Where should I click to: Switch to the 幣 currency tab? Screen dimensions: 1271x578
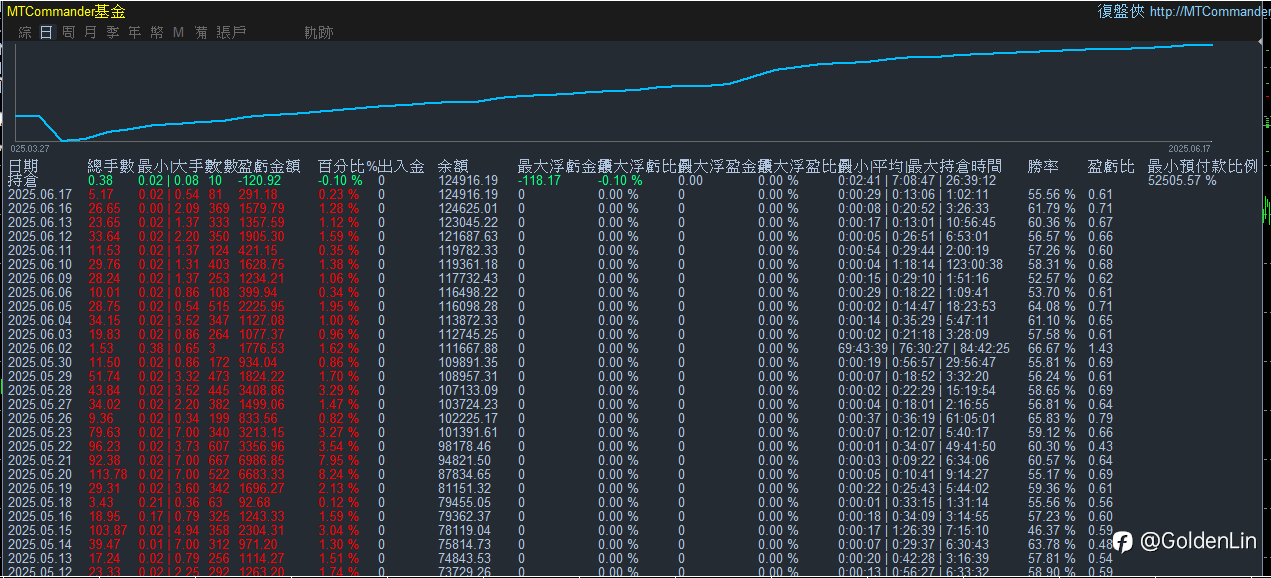point(156,32)
